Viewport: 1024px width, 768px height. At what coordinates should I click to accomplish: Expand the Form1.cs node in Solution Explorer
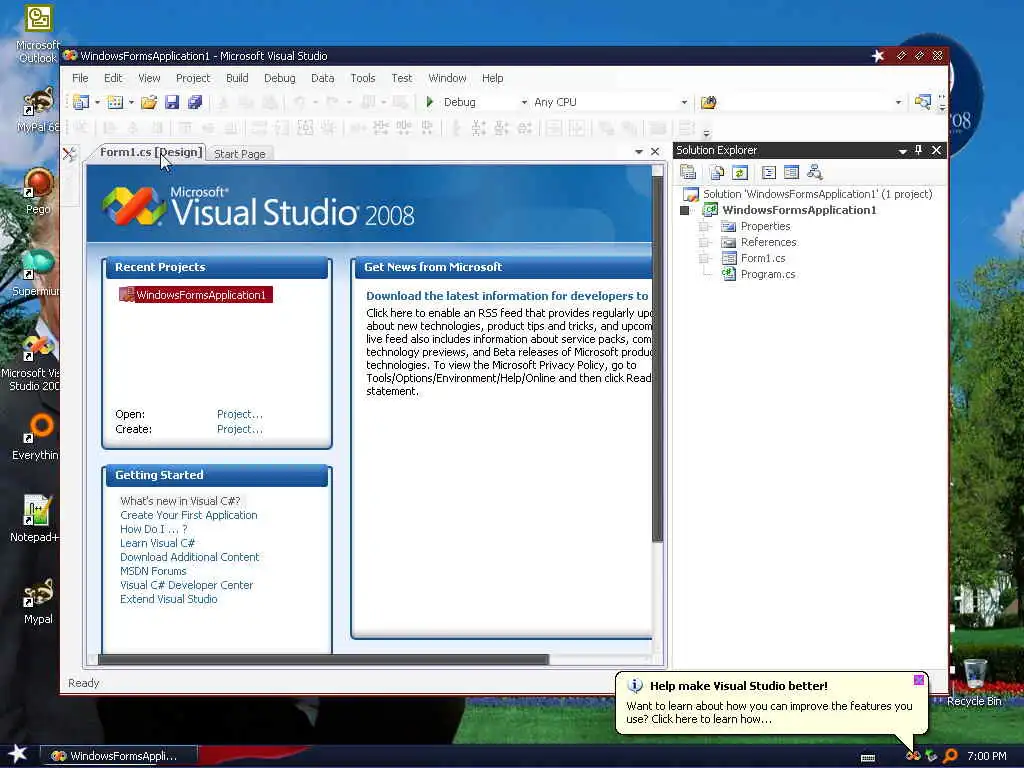tap(704, 259)
